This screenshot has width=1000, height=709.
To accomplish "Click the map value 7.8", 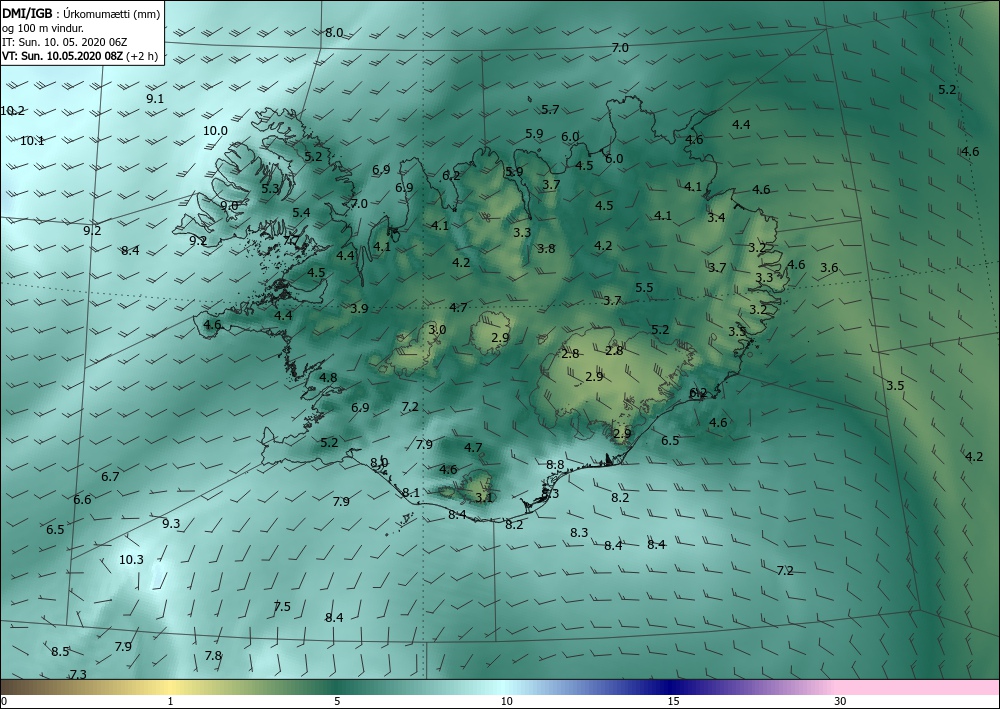I will (213, 655).
